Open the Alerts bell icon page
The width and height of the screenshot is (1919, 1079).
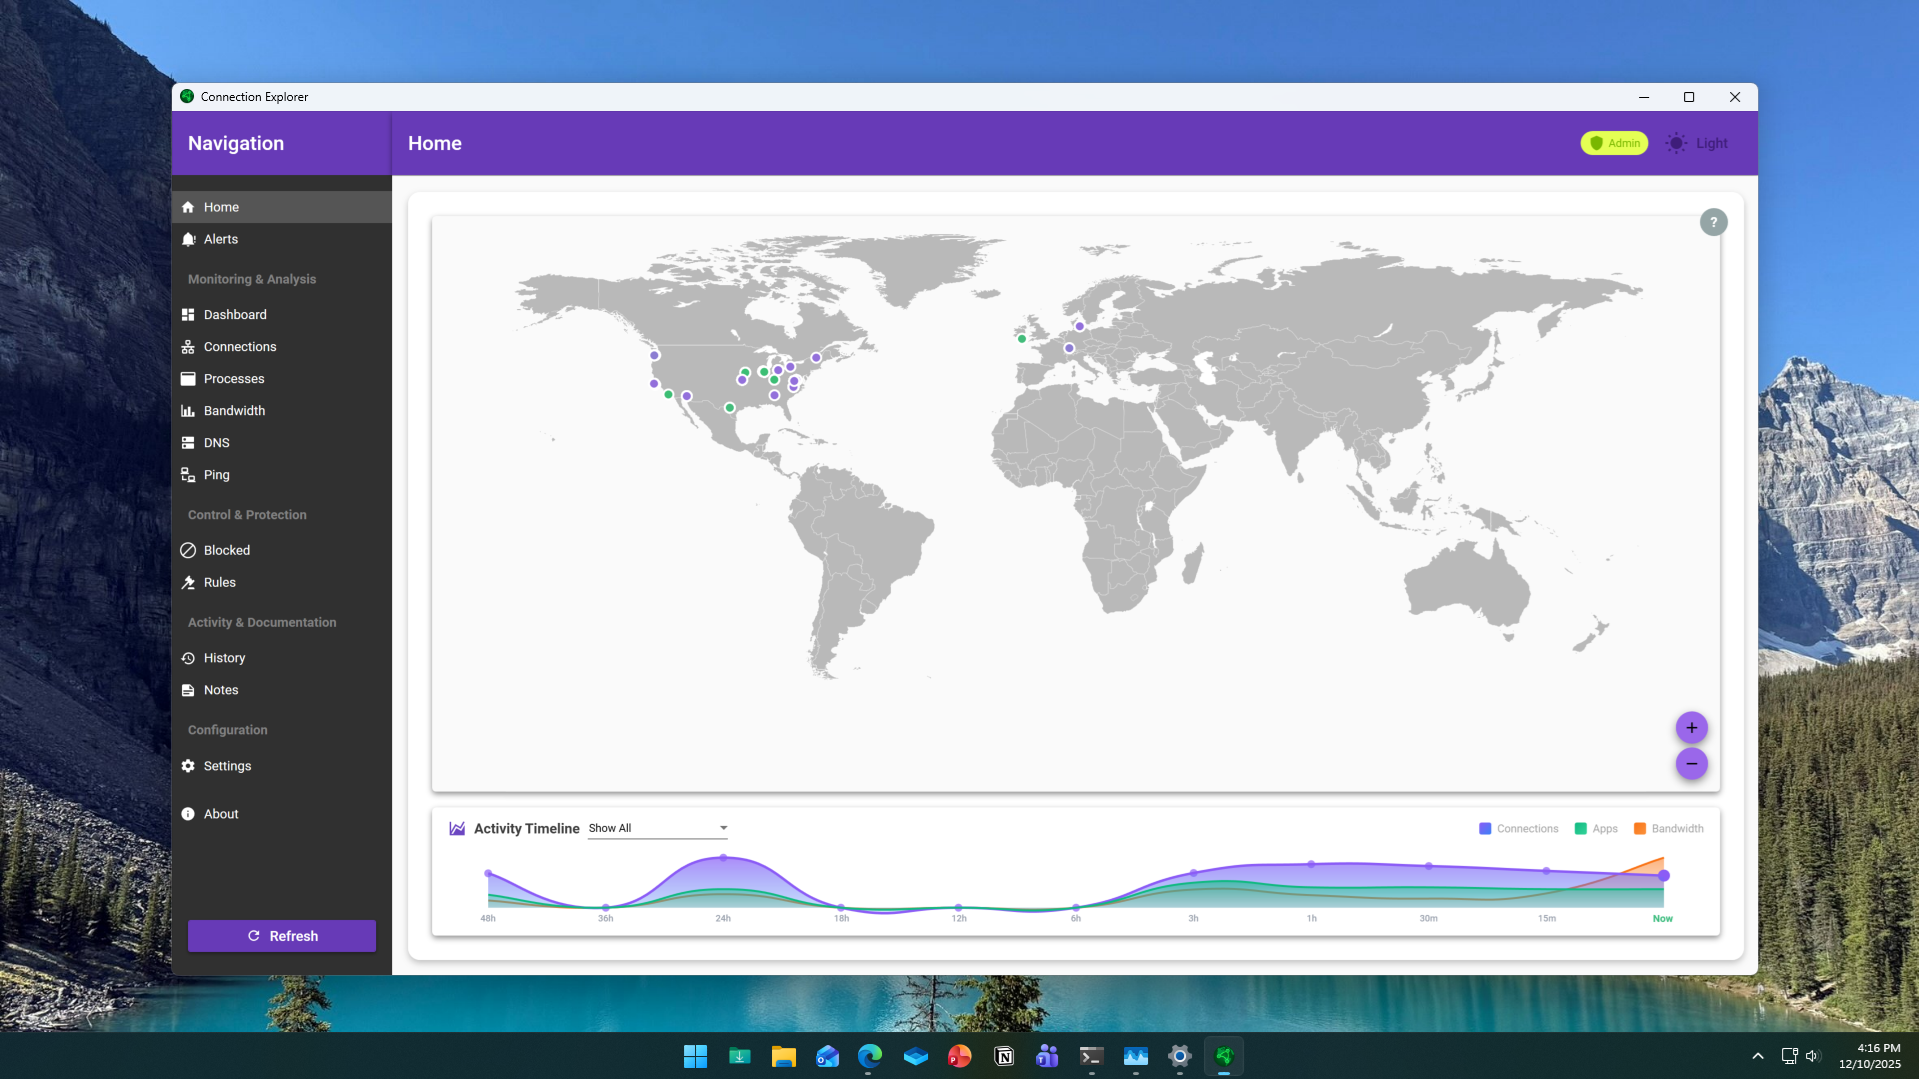coord(220,239)
